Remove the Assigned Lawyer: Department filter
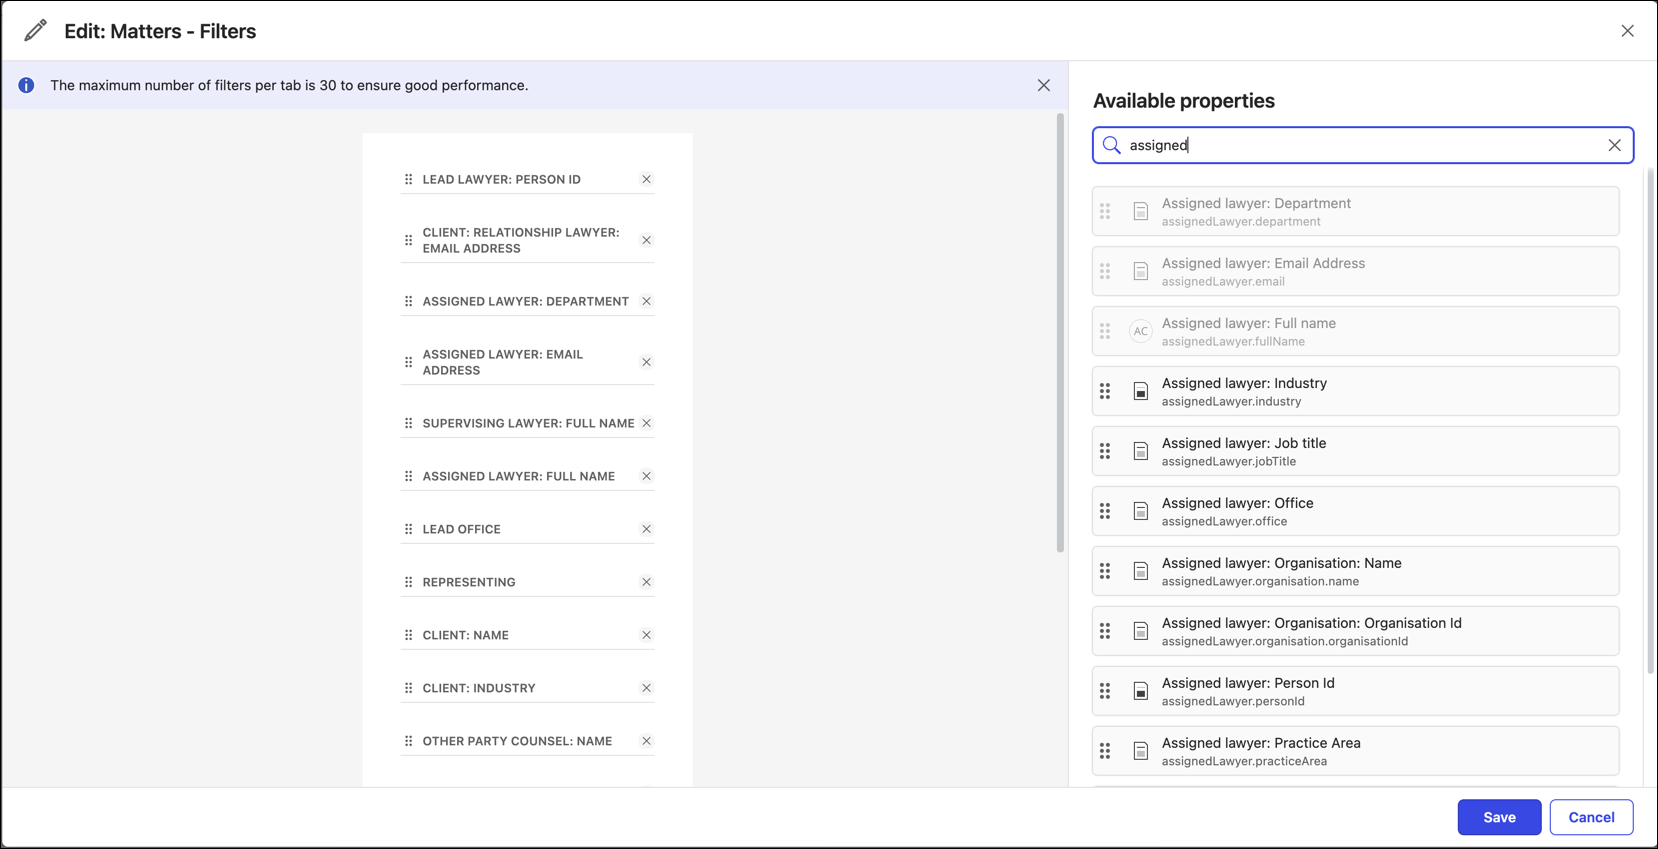The width and height of the screenshot is (1658, 849). tap(646, 301)
